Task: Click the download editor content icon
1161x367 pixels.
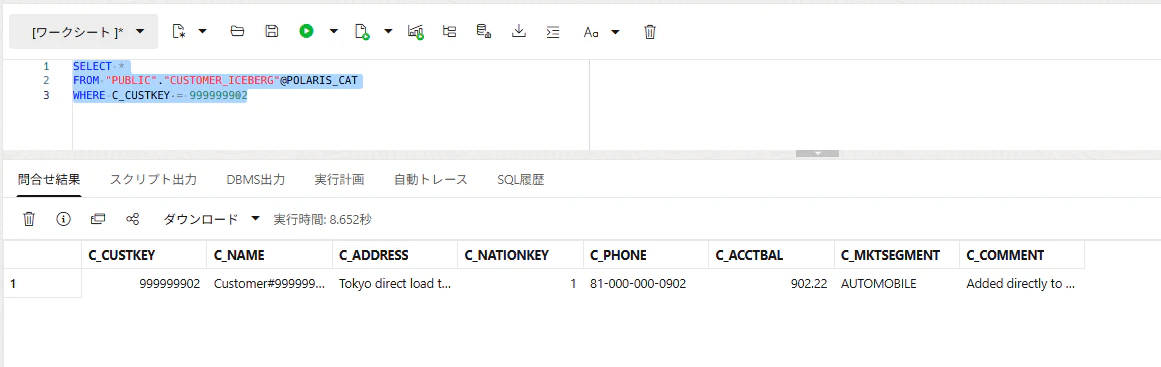Action: pyautogui.click(x=519, y=31)
